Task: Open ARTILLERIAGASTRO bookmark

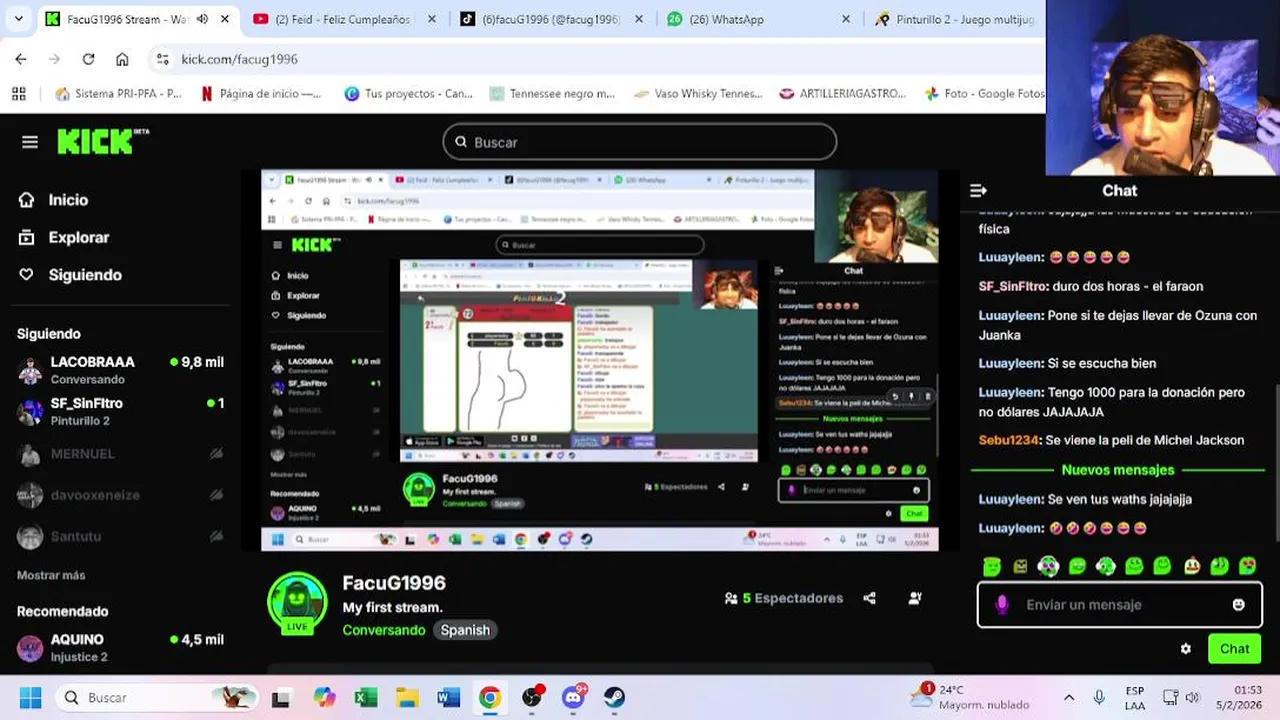Action: tap(843, 93)
